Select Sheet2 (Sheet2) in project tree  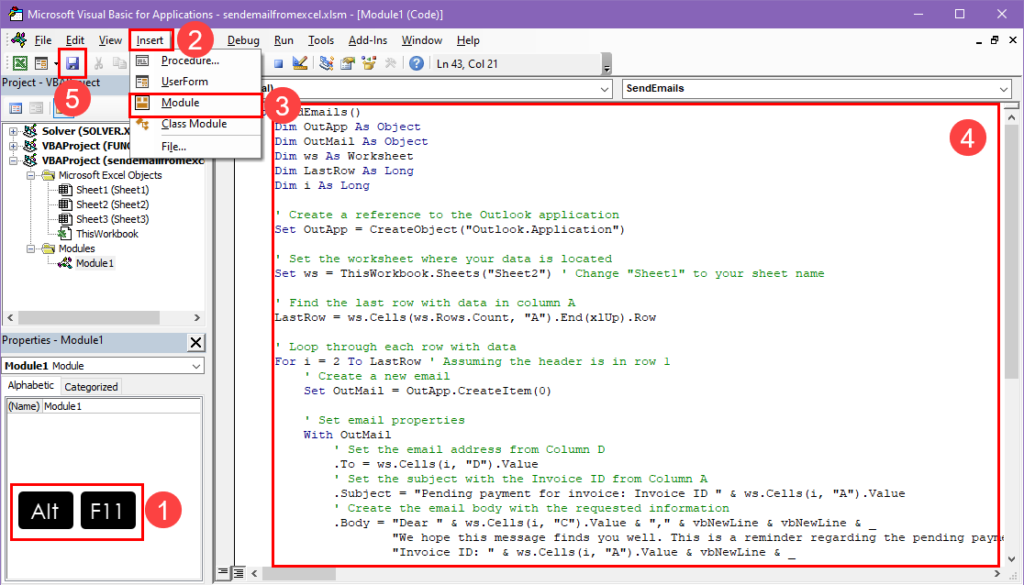[111, 204]
